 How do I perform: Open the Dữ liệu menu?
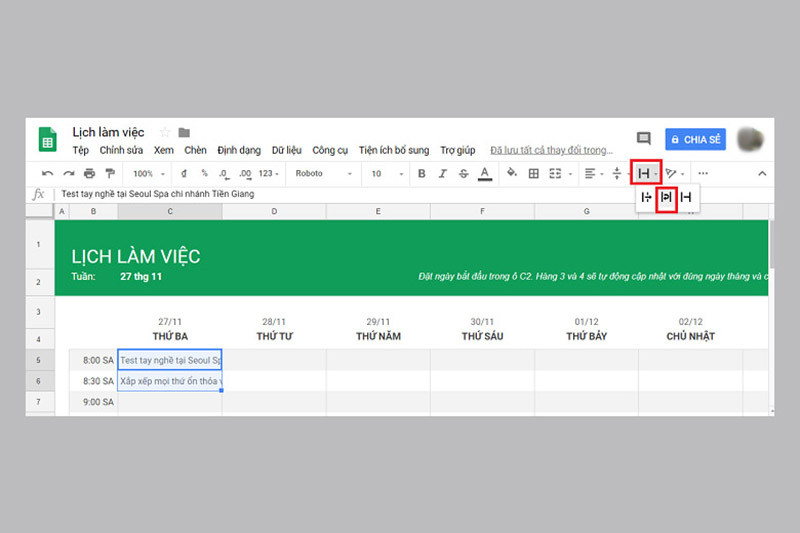coord(287,150)
